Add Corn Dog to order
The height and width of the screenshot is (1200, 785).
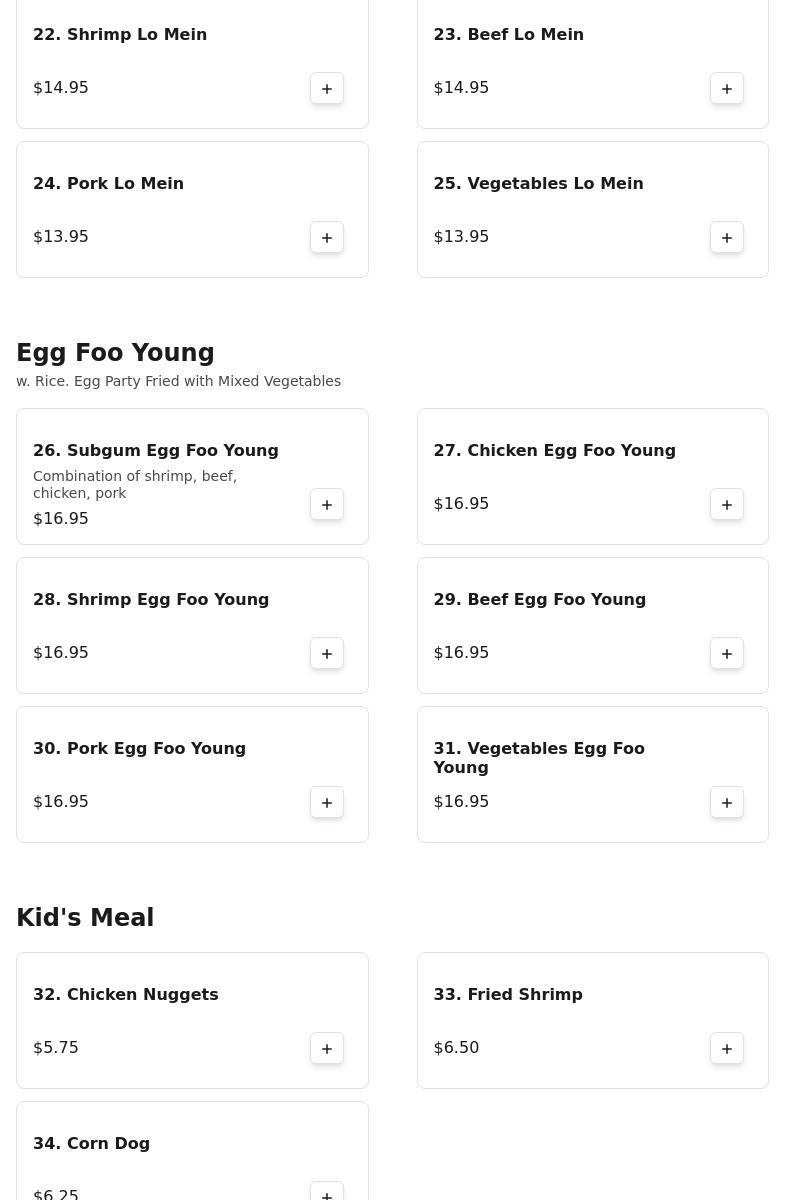pos(327,1192)
